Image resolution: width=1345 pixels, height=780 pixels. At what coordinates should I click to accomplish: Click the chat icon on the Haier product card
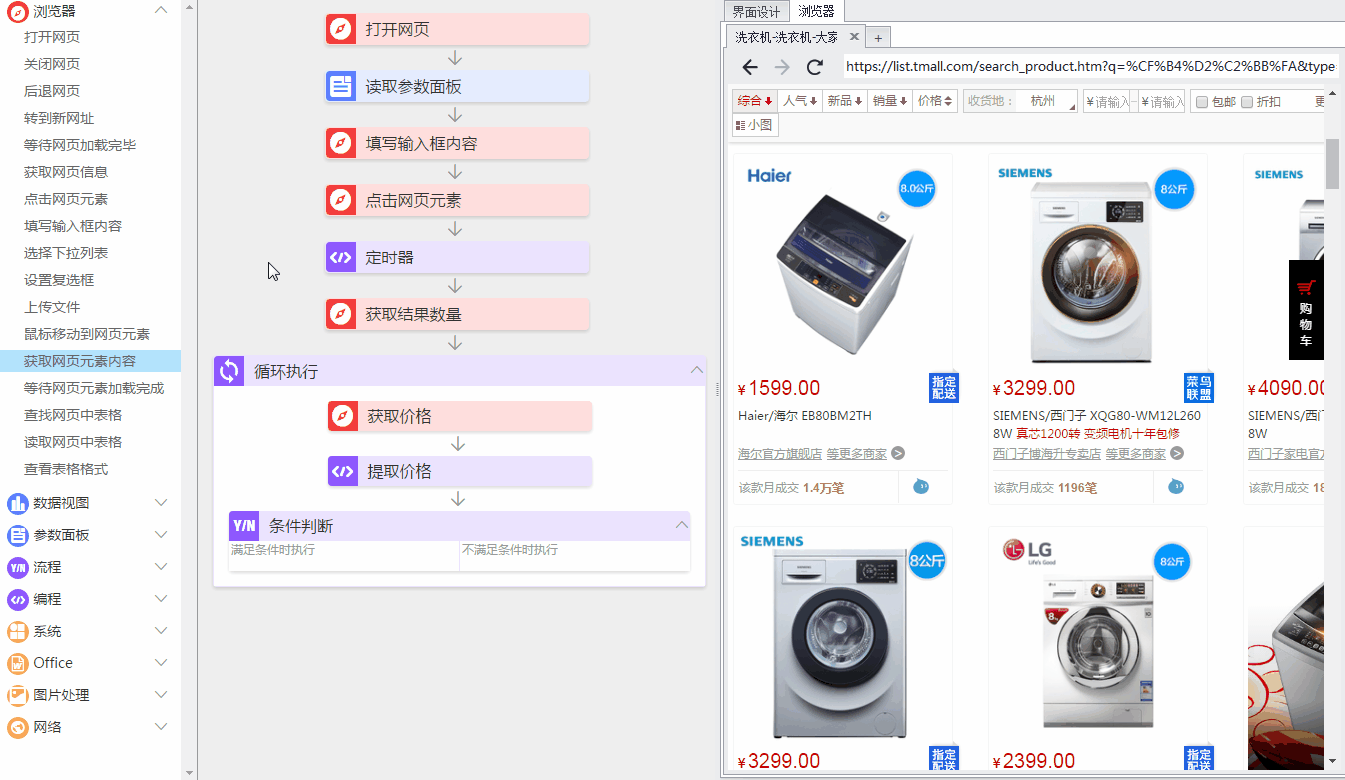click(921, 487)
